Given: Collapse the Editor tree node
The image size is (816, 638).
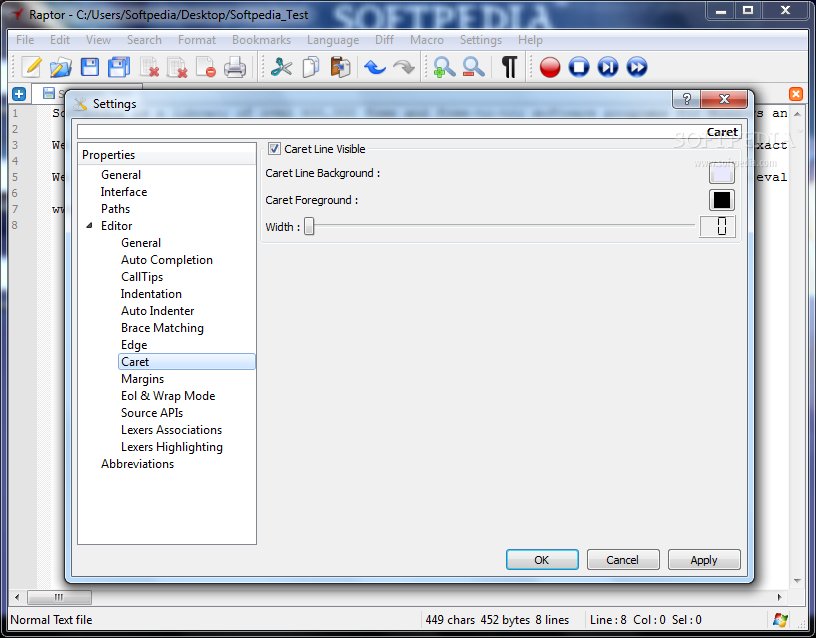Looking at the screenshot, I should [x=90, y=225].
